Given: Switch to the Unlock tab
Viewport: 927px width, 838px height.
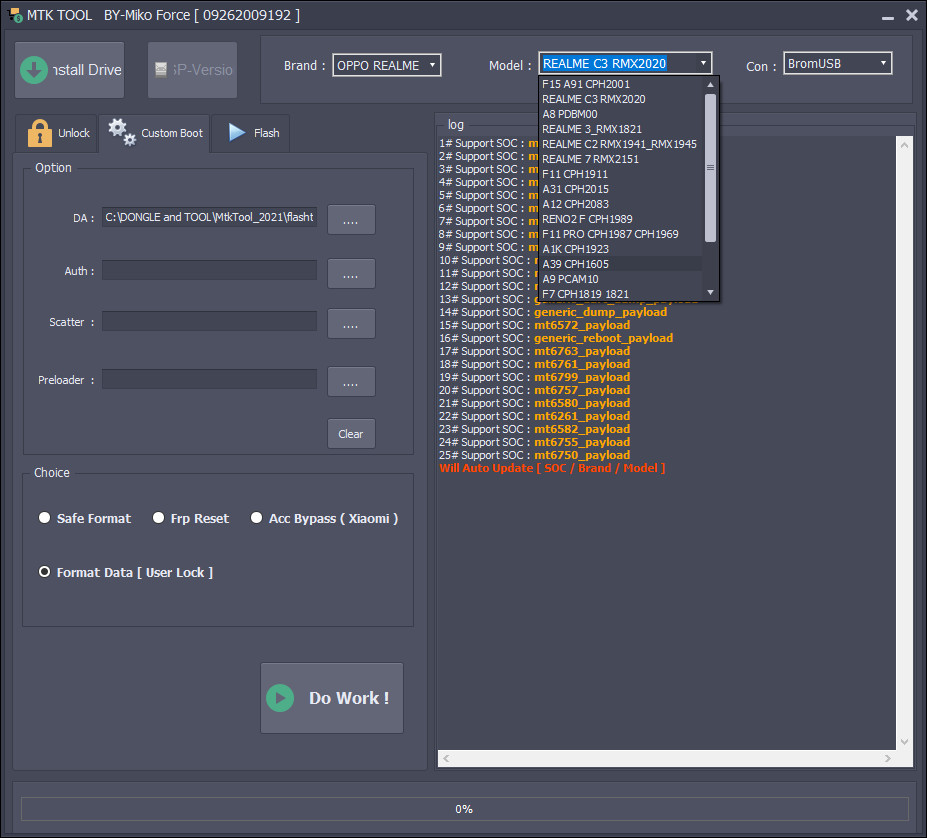Looking at the screenshot, I should point(56,133).
